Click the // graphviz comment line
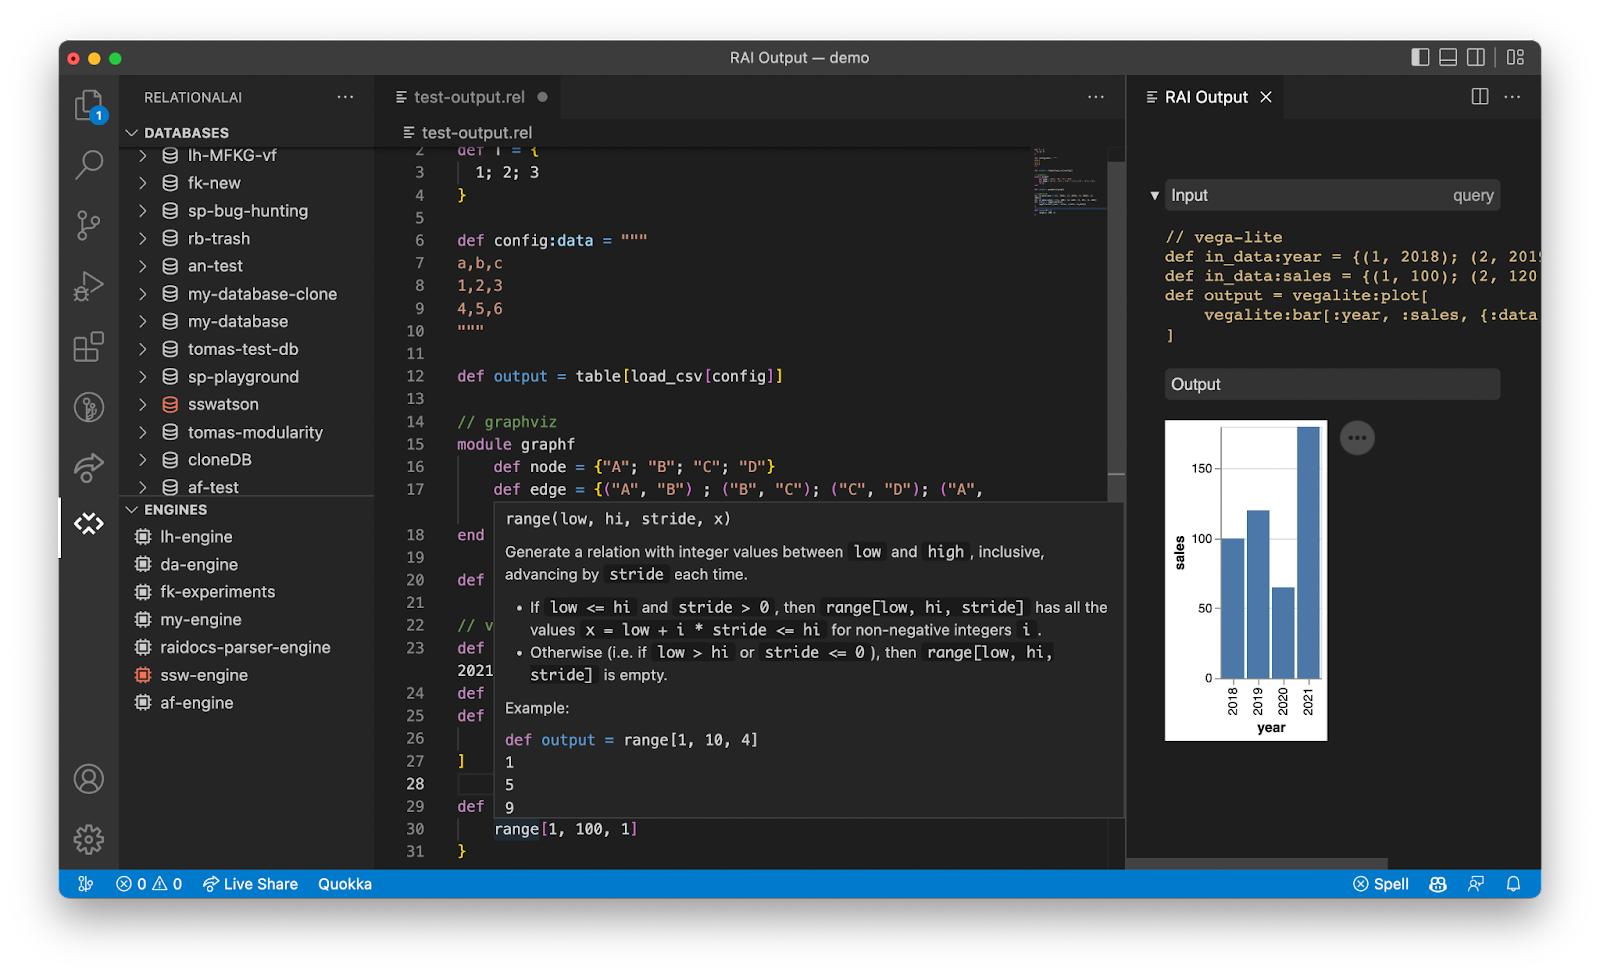1600x976 pixels. (x=507, y=422)
